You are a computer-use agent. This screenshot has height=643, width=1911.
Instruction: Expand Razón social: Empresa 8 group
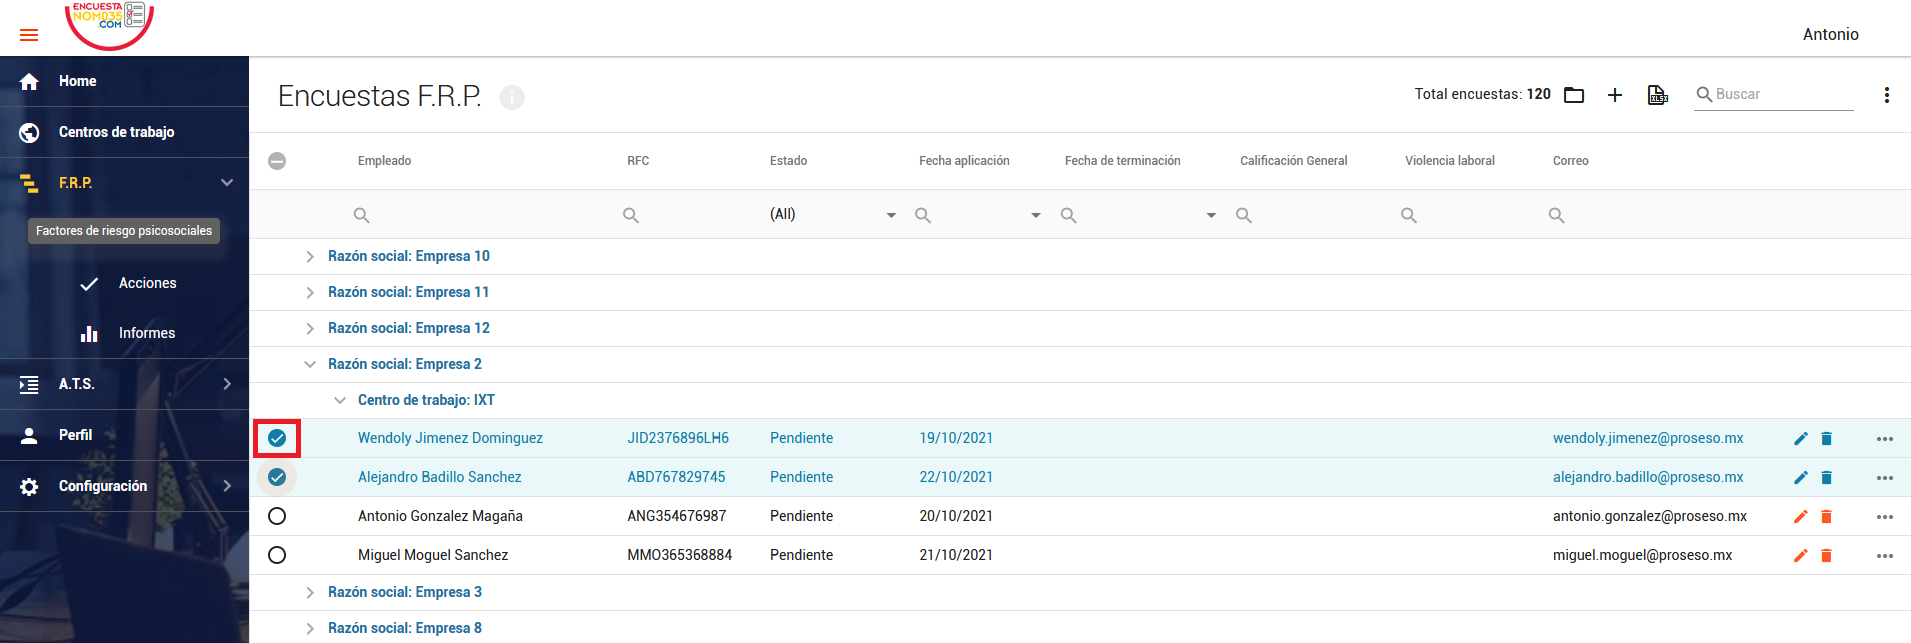click(310, 629)
